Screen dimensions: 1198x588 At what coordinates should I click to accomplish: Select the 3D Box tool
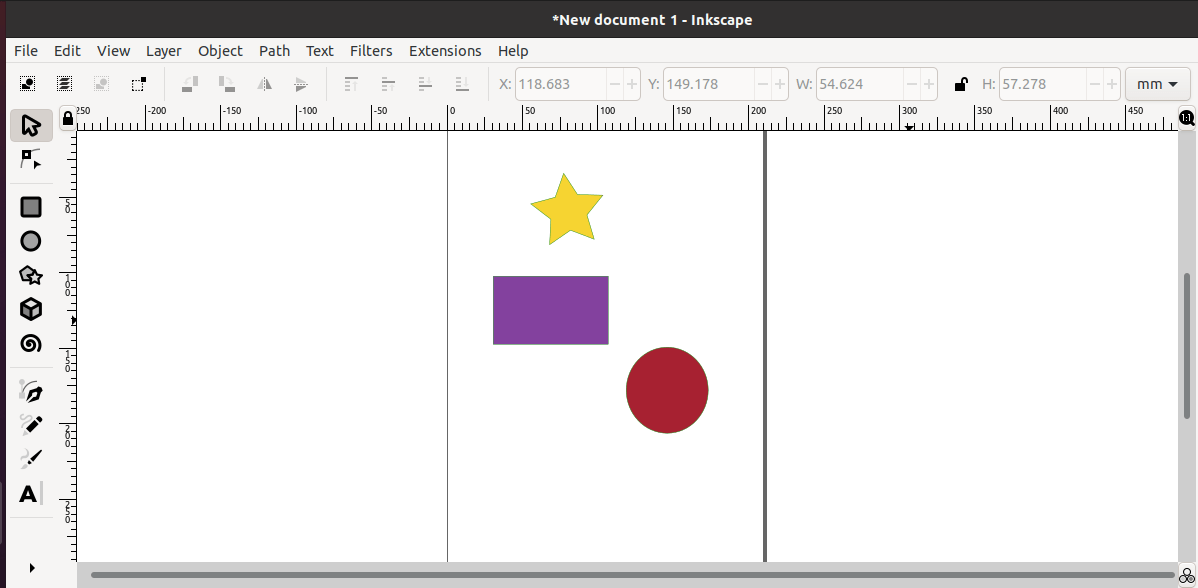coord(31,309)
